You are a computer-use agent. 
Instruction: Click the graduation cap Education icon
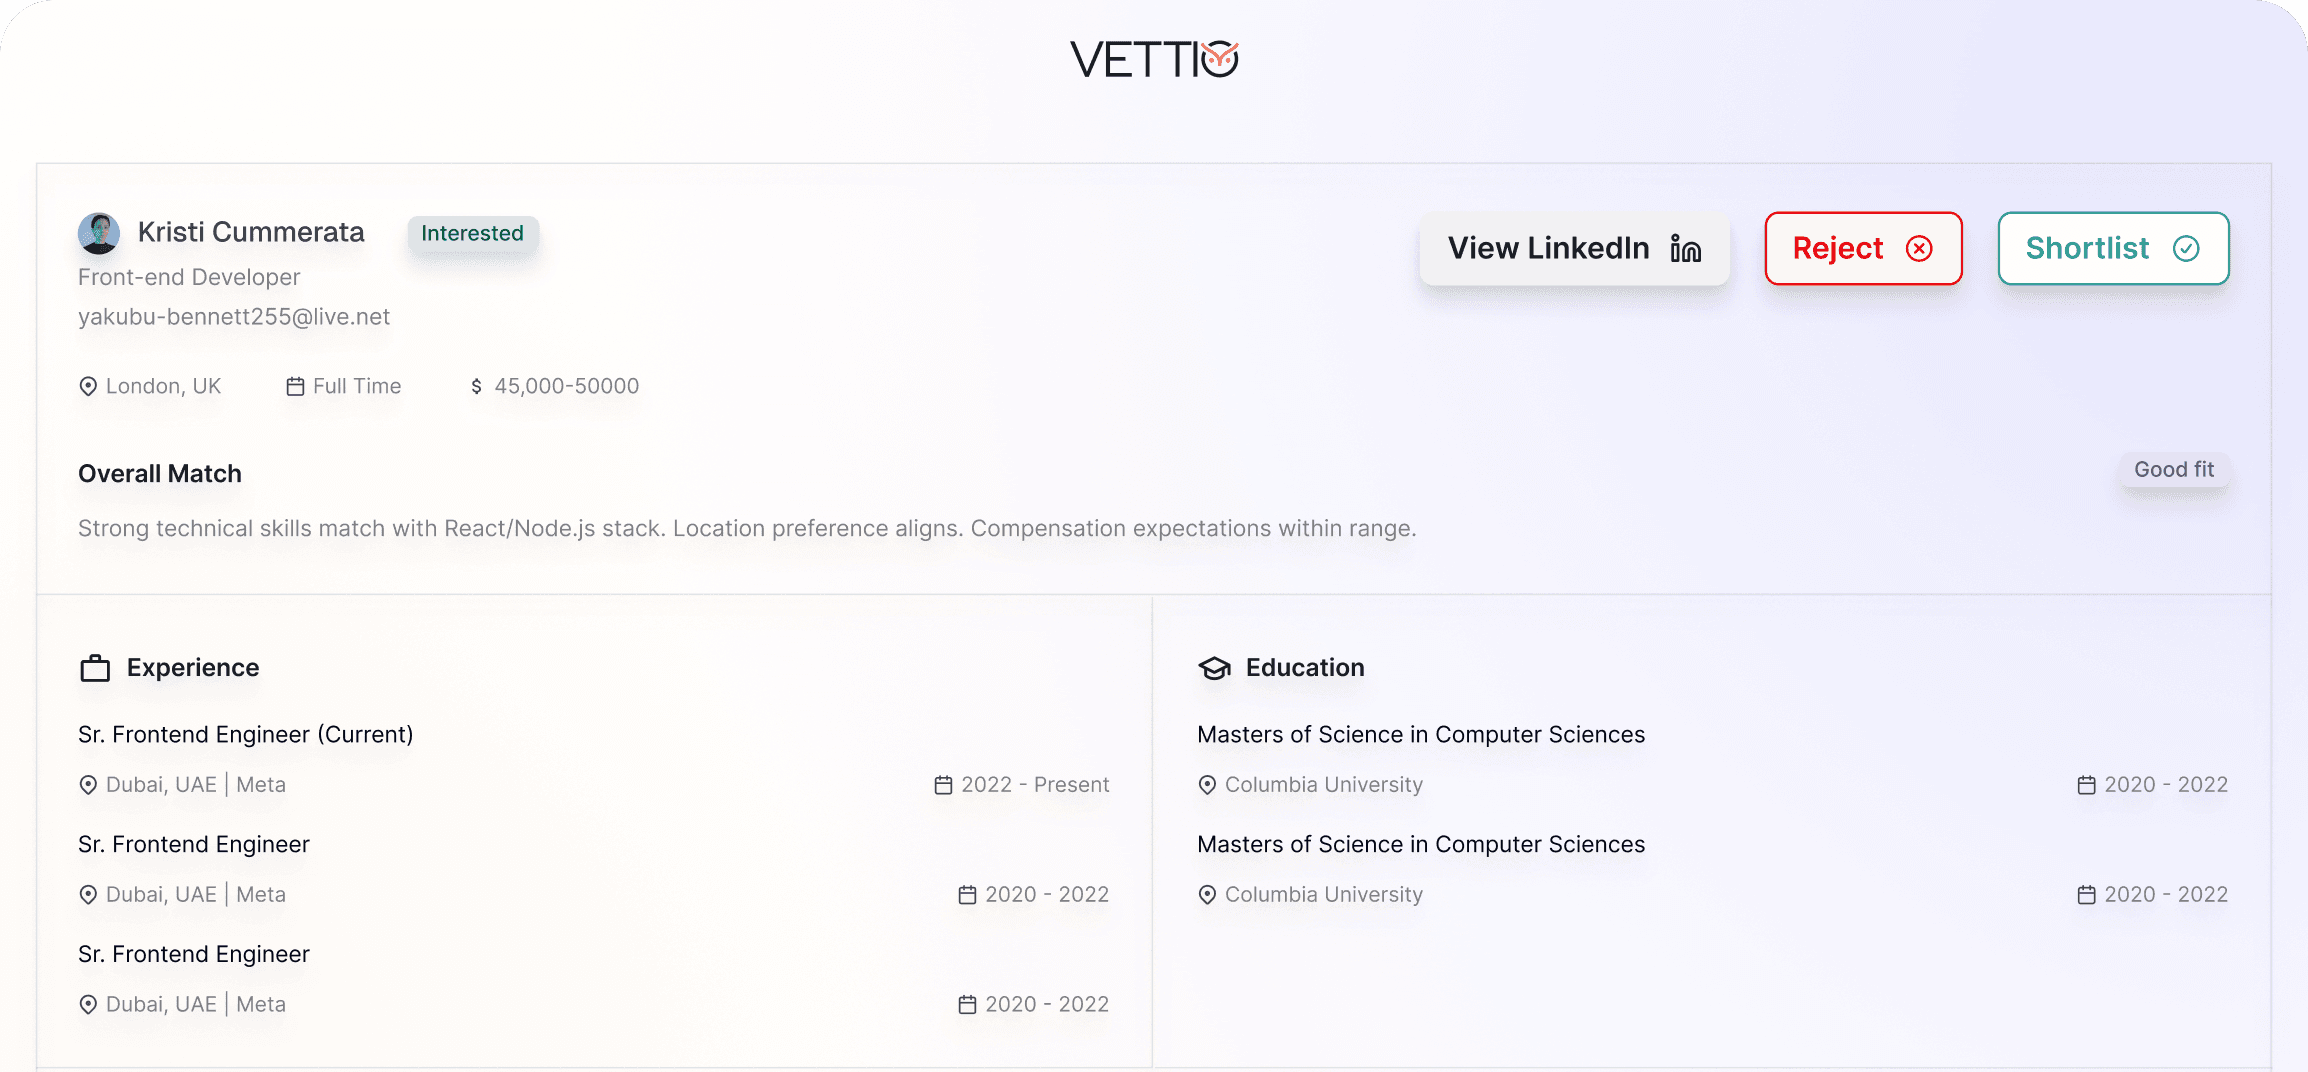[x=1214, y=668]
